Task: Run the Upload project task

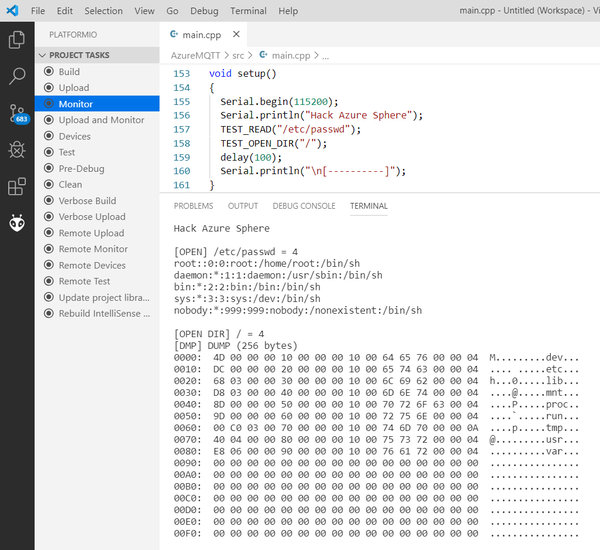Action: pos(97,88)
